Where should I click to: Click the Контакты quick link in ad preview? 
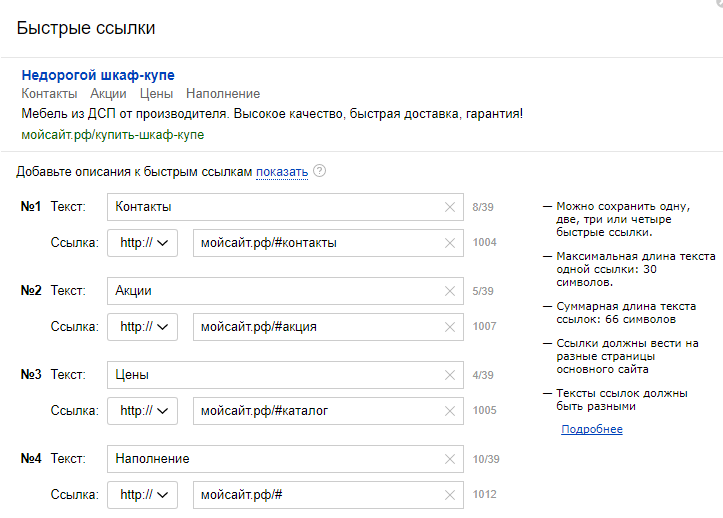click(49, 94)
